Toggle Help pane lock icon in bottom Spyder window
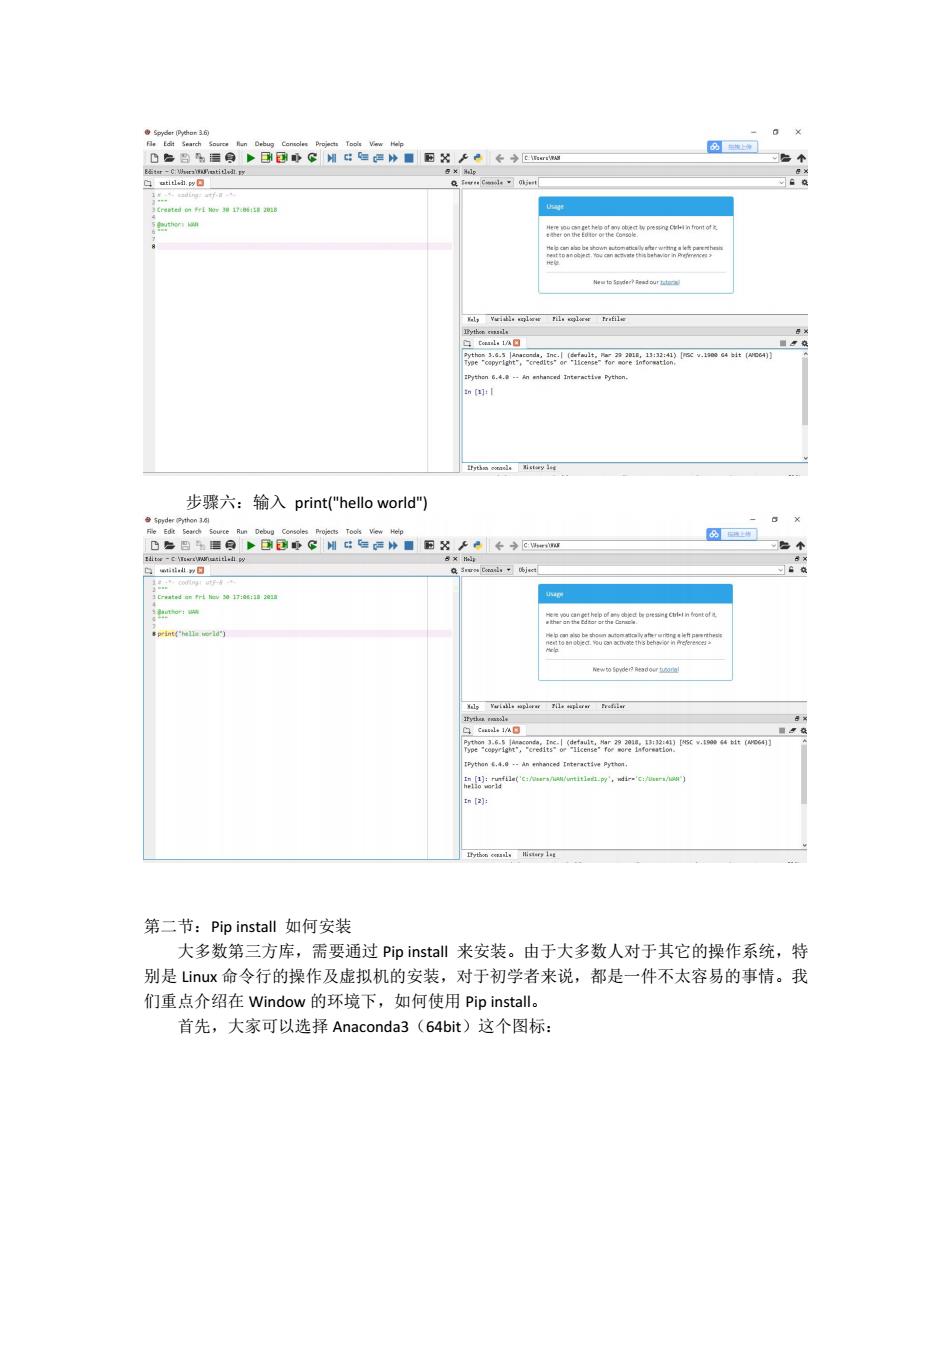This screenshot has height=1347, width=952. [793, 569]
